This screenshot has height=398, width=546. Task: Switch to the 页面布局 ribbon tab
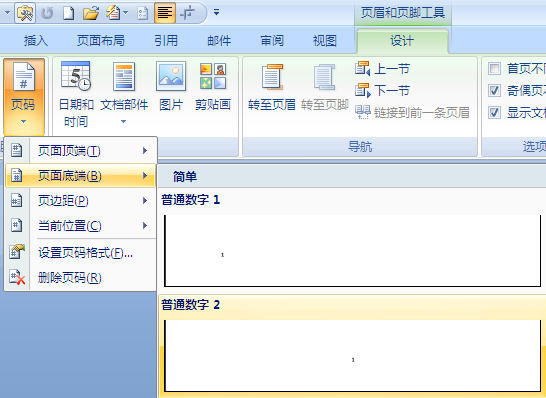point(101,41)
